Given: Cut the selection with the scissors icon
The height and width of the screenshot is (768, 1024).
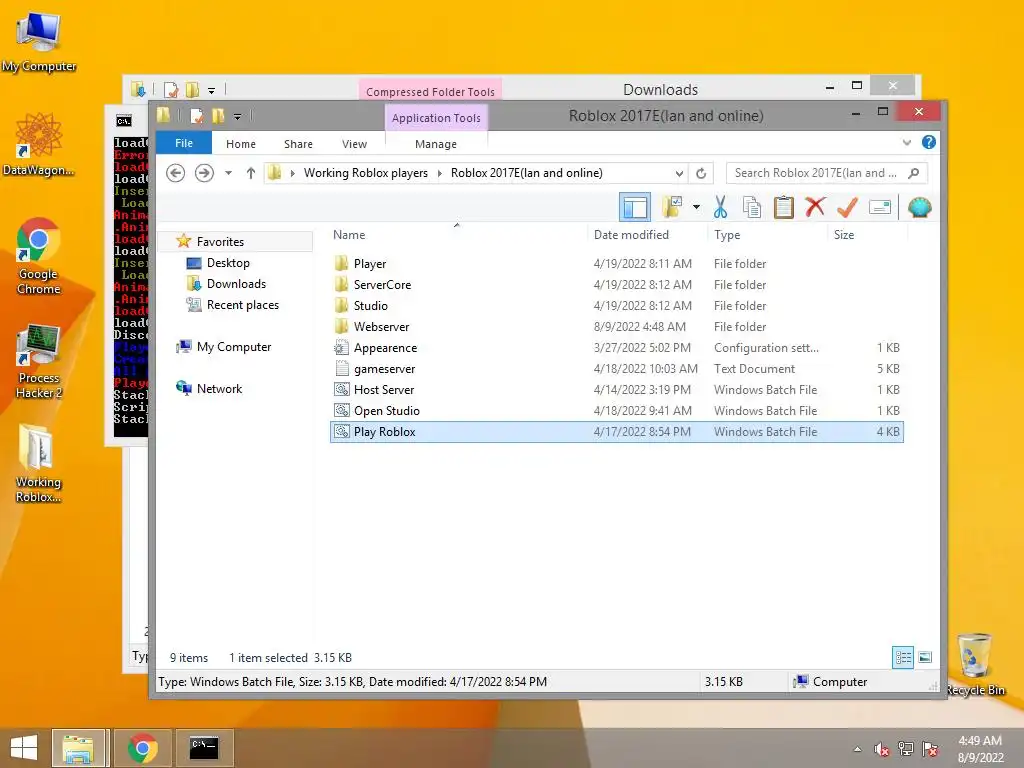Looking at the screenshot, I should coord(720,208).
